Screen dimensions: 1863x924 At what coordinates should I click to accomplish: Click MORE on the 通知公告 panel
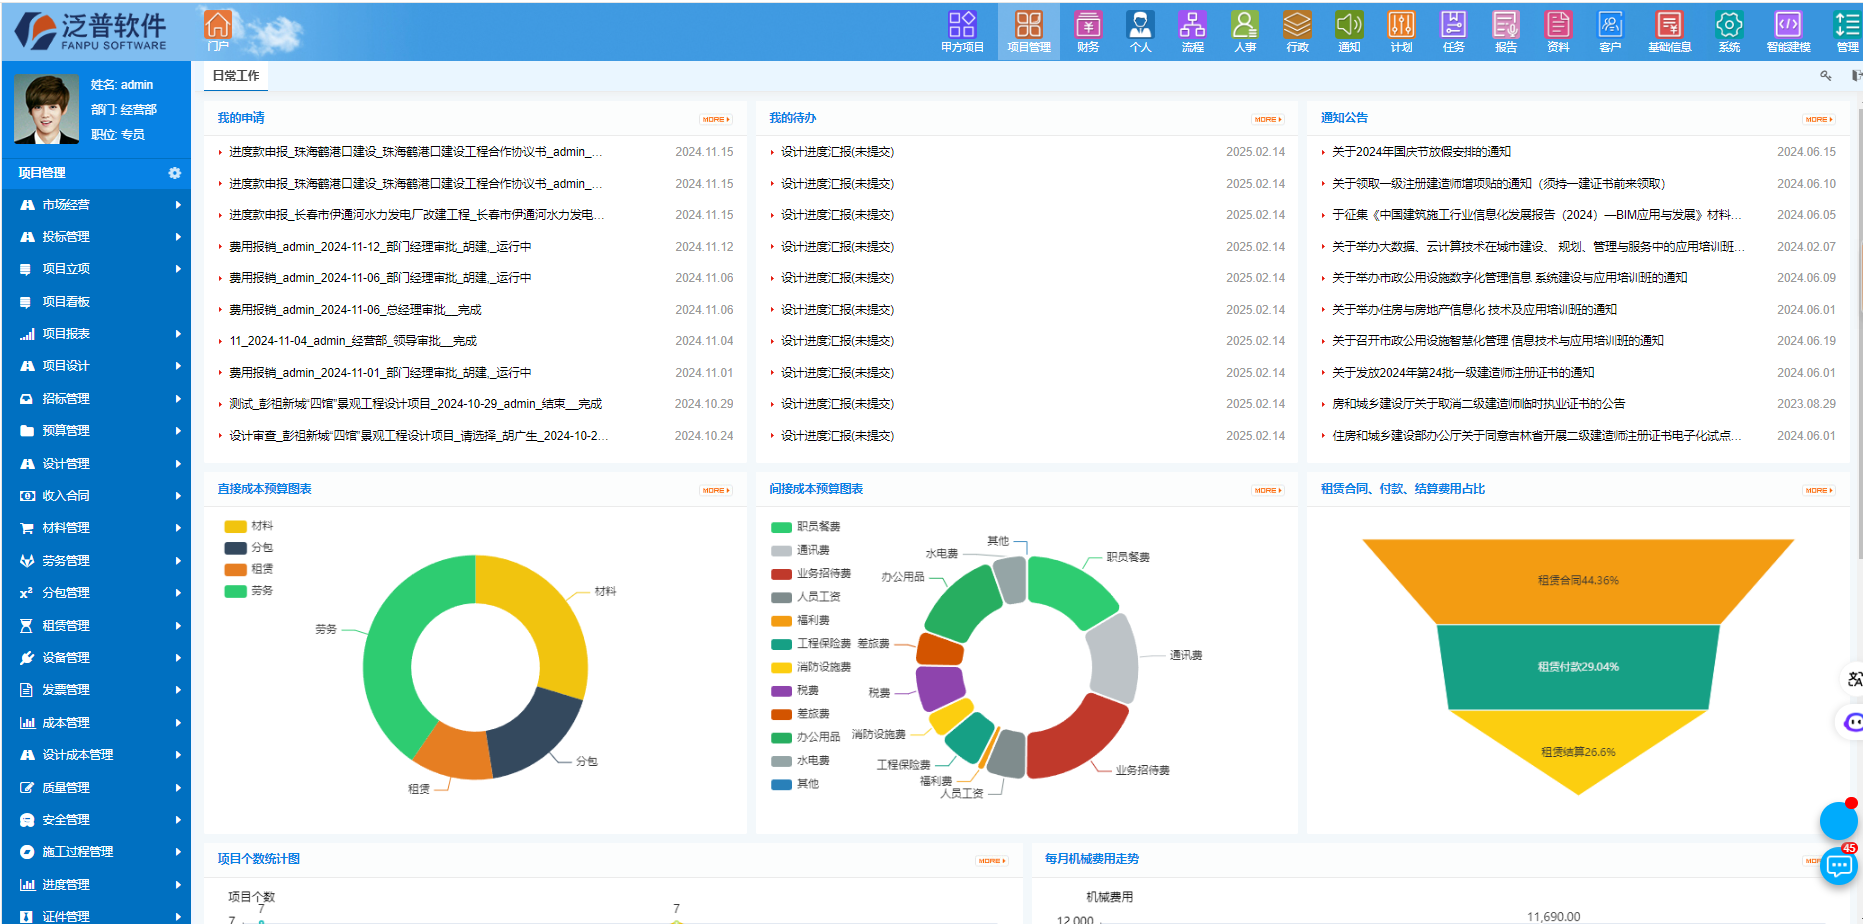pyautogui.click(x=1820, y=118)
